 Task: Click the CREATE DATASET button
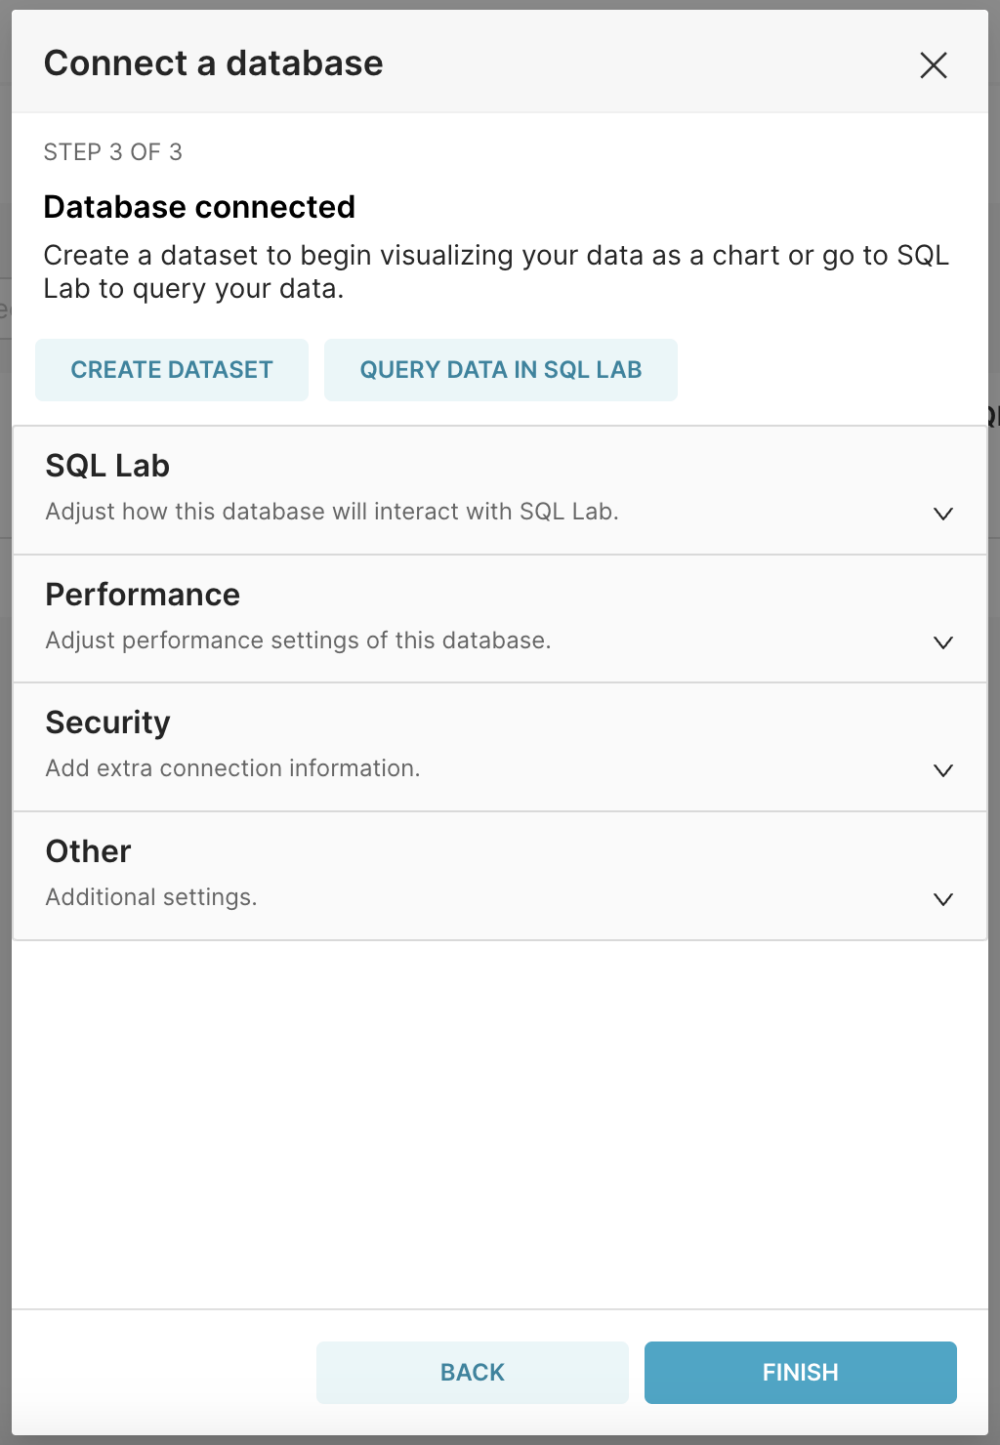coord(171,369)
